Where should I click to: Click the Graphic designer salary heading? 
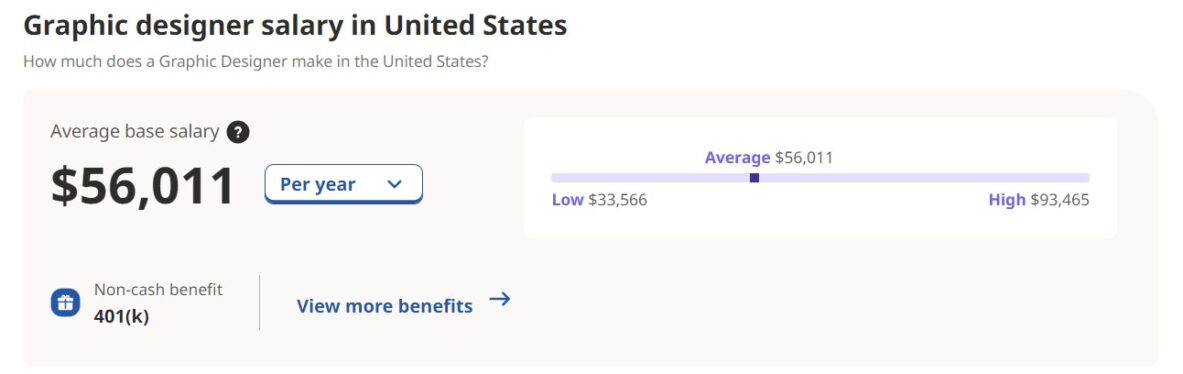[295, 26]
